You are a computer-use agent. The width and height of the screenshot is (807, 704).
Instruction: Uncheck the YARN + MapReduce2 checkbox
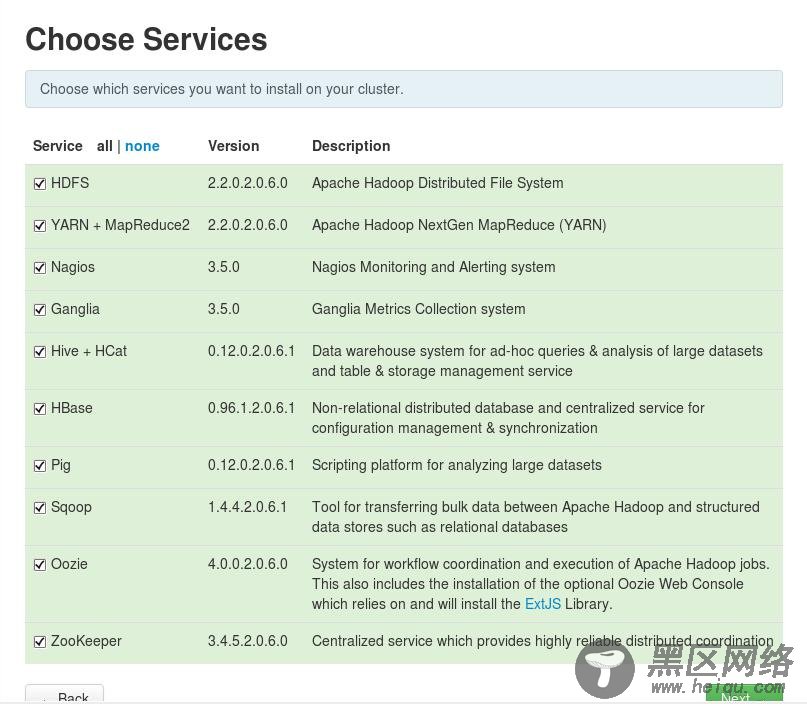coord(40,226)
